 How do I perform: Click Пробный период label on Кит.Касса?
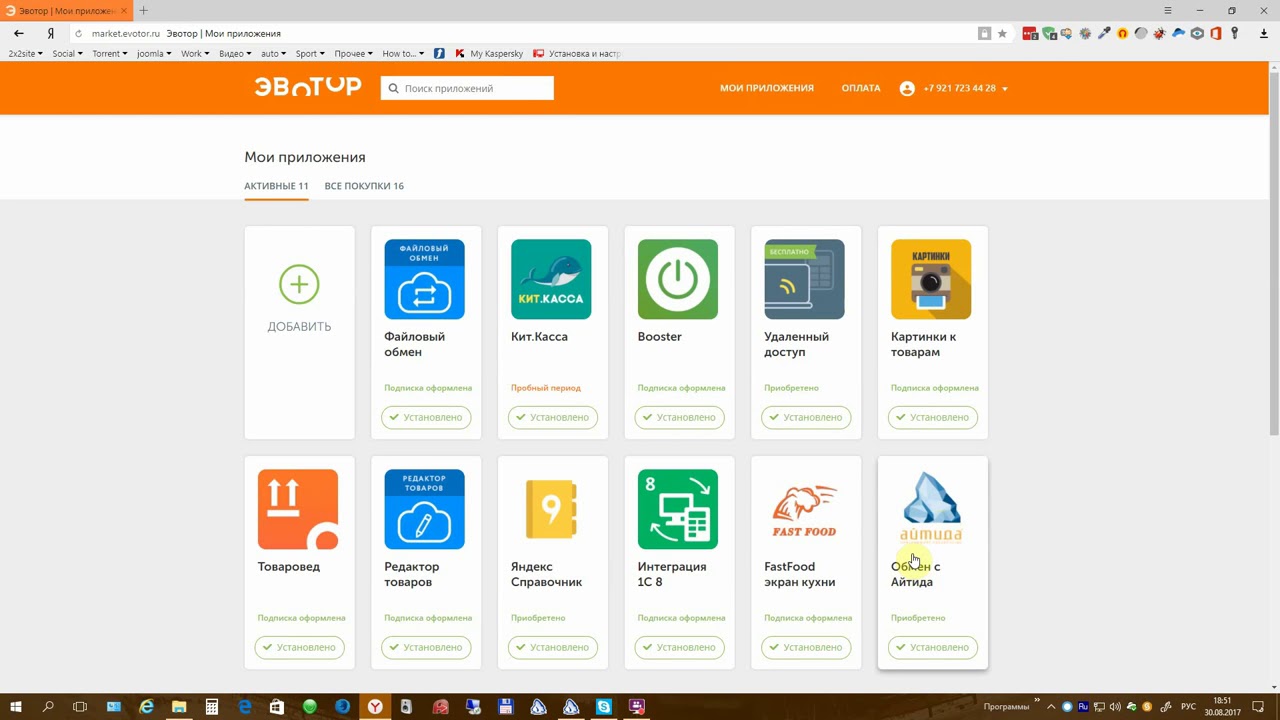(545, 388)
